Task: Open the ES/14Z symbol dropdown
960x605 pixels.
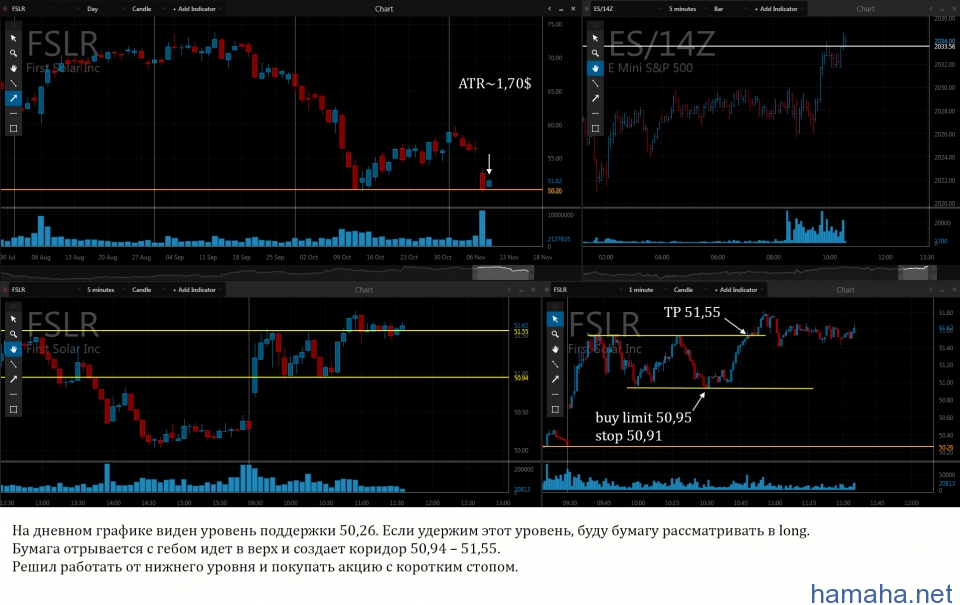Action: (x=626, y=9)
